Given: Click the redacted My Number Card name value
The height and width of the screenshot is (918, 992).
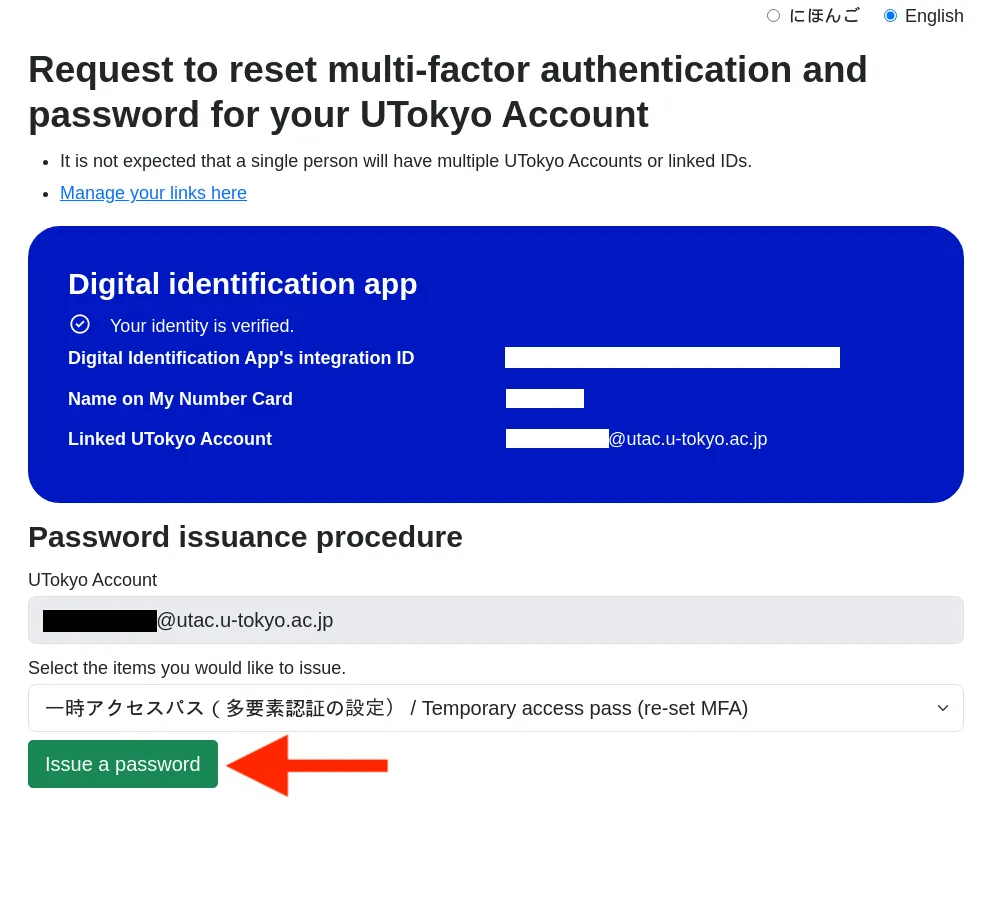Looking at the screenshot, I should click(545, 399).
